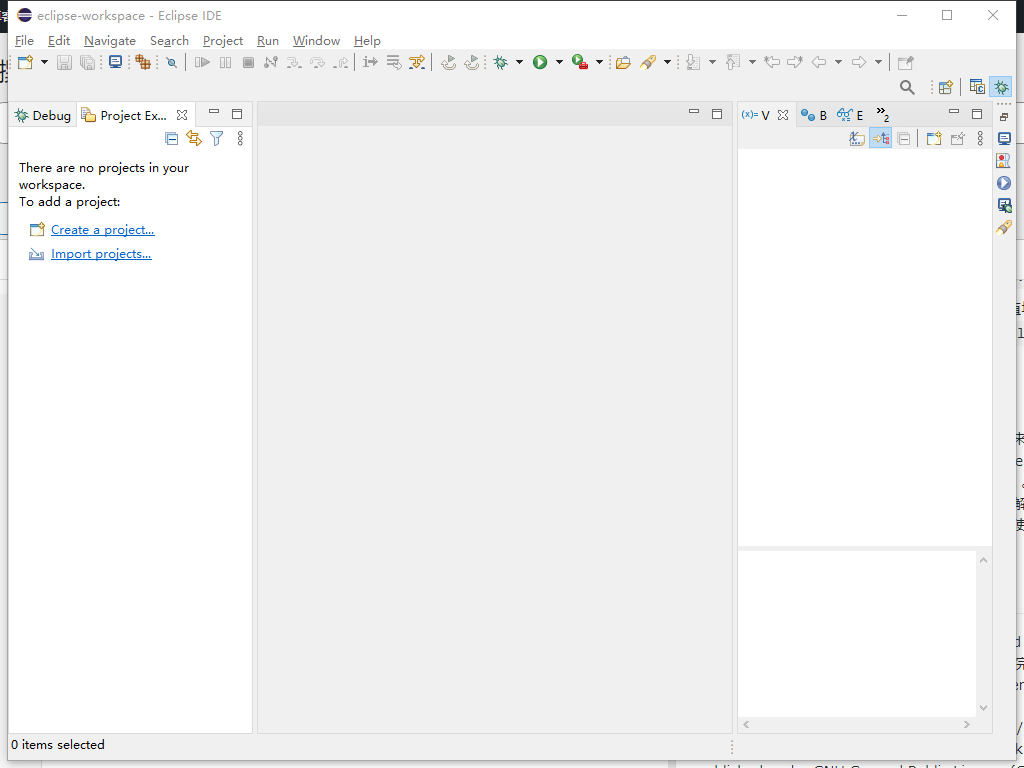This screenshot has width=1024, height=768.
Task: Click the Pin Editor toolbar icon
Action: [x=905, y=62]
